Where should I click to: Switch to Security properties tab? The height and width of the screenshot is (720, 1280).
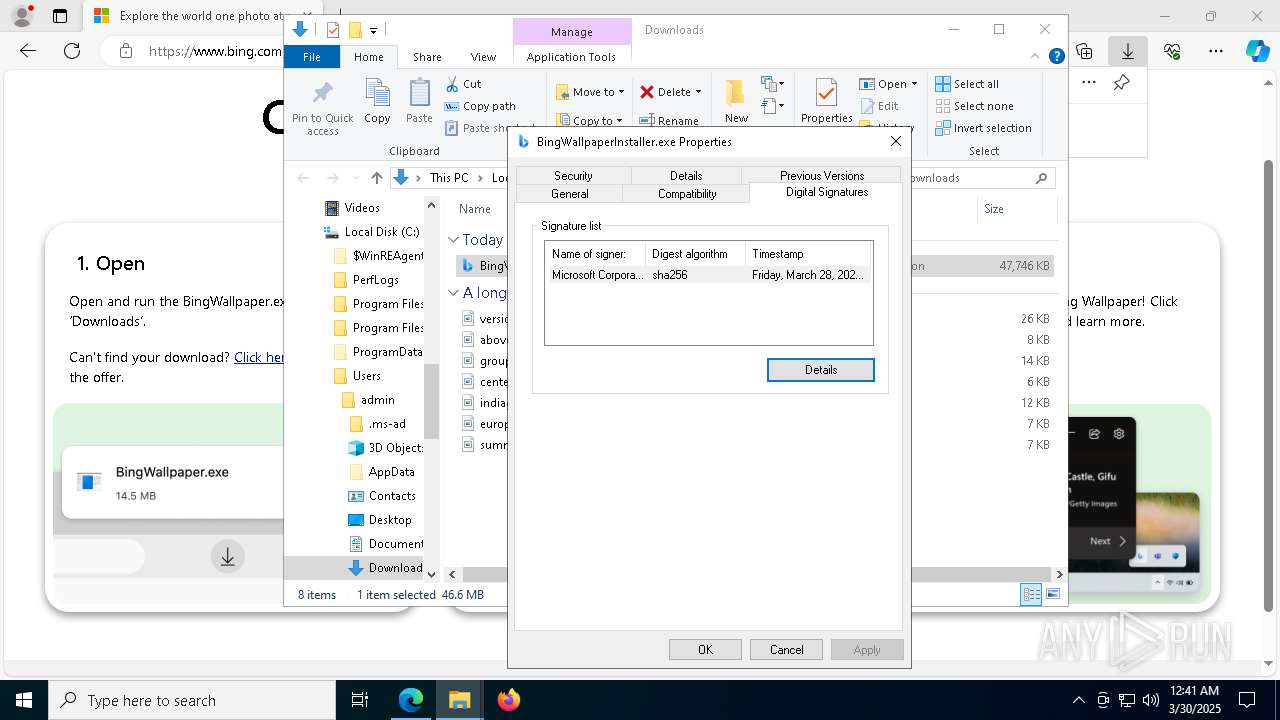point(573,175)
